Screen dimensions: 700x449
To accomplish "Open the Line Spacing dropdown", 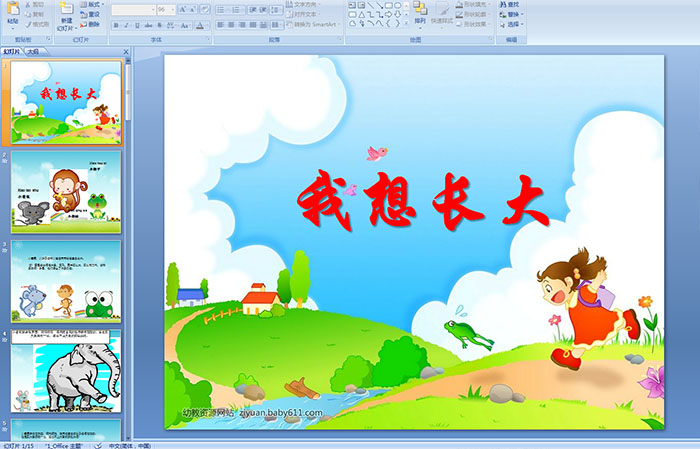I will [x=276, y=9].
